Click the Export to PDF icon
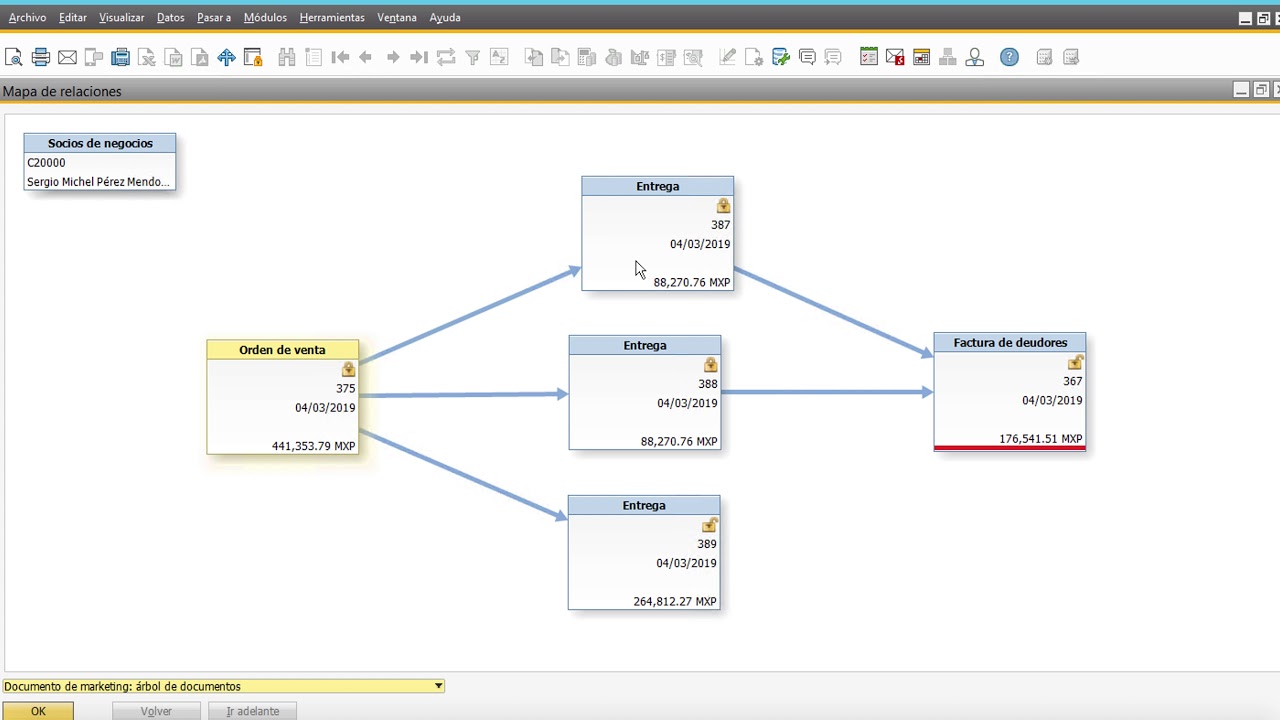Viewport: 1280px width, 720px height. click(x=200, y=57)
